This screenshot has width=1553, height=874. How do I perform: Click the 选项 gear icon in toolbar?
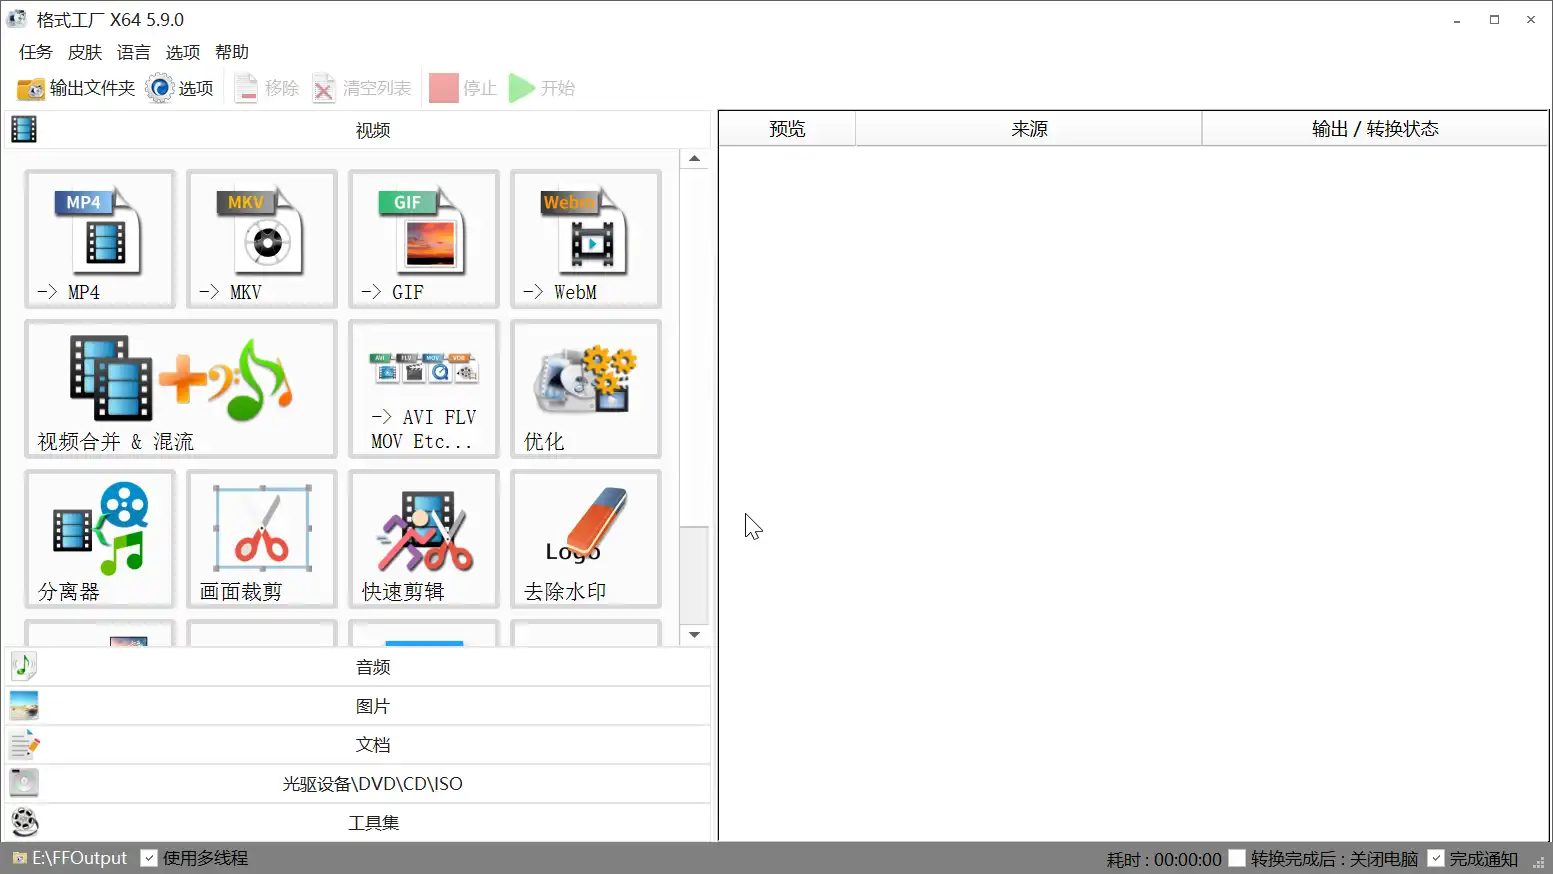159,88
